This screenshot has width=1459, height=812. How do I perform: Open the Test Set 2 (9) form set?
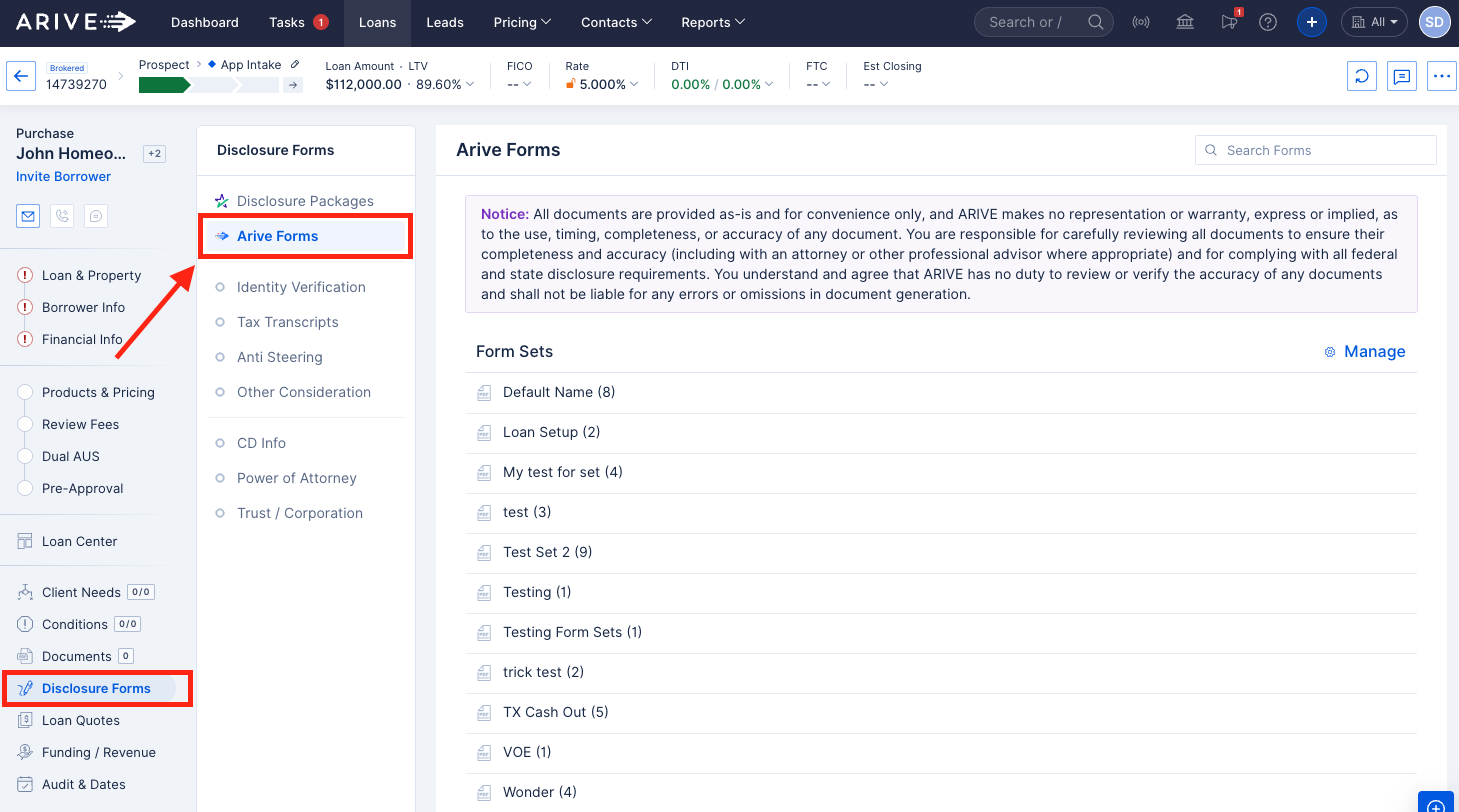(941, 553)
